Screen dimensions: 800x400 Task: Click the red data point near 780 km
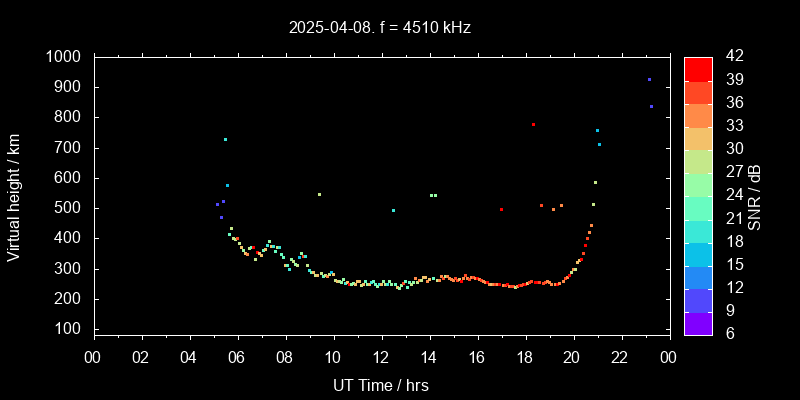[x=533, y=125]
